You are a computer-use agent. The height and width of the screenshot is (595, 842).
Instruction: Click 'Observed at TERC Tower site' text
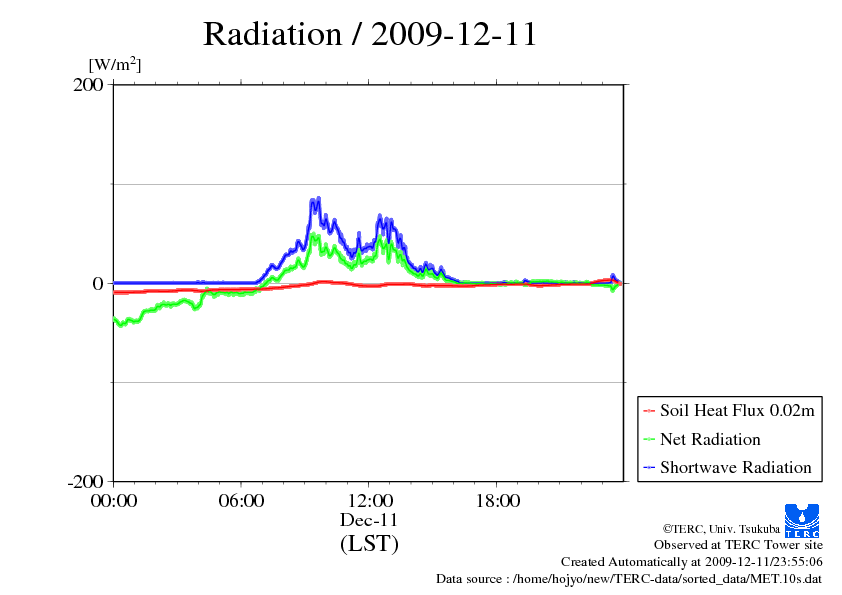coord(738,545)
